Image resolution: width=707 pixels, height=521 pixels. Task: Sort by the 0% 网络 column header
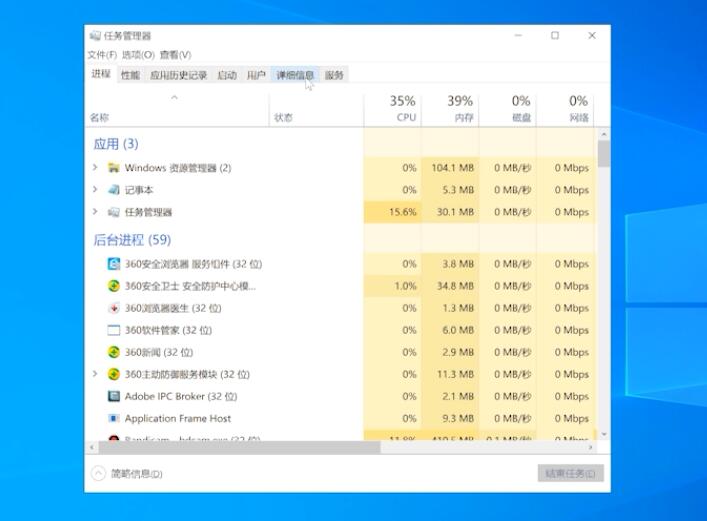point(565,110)
